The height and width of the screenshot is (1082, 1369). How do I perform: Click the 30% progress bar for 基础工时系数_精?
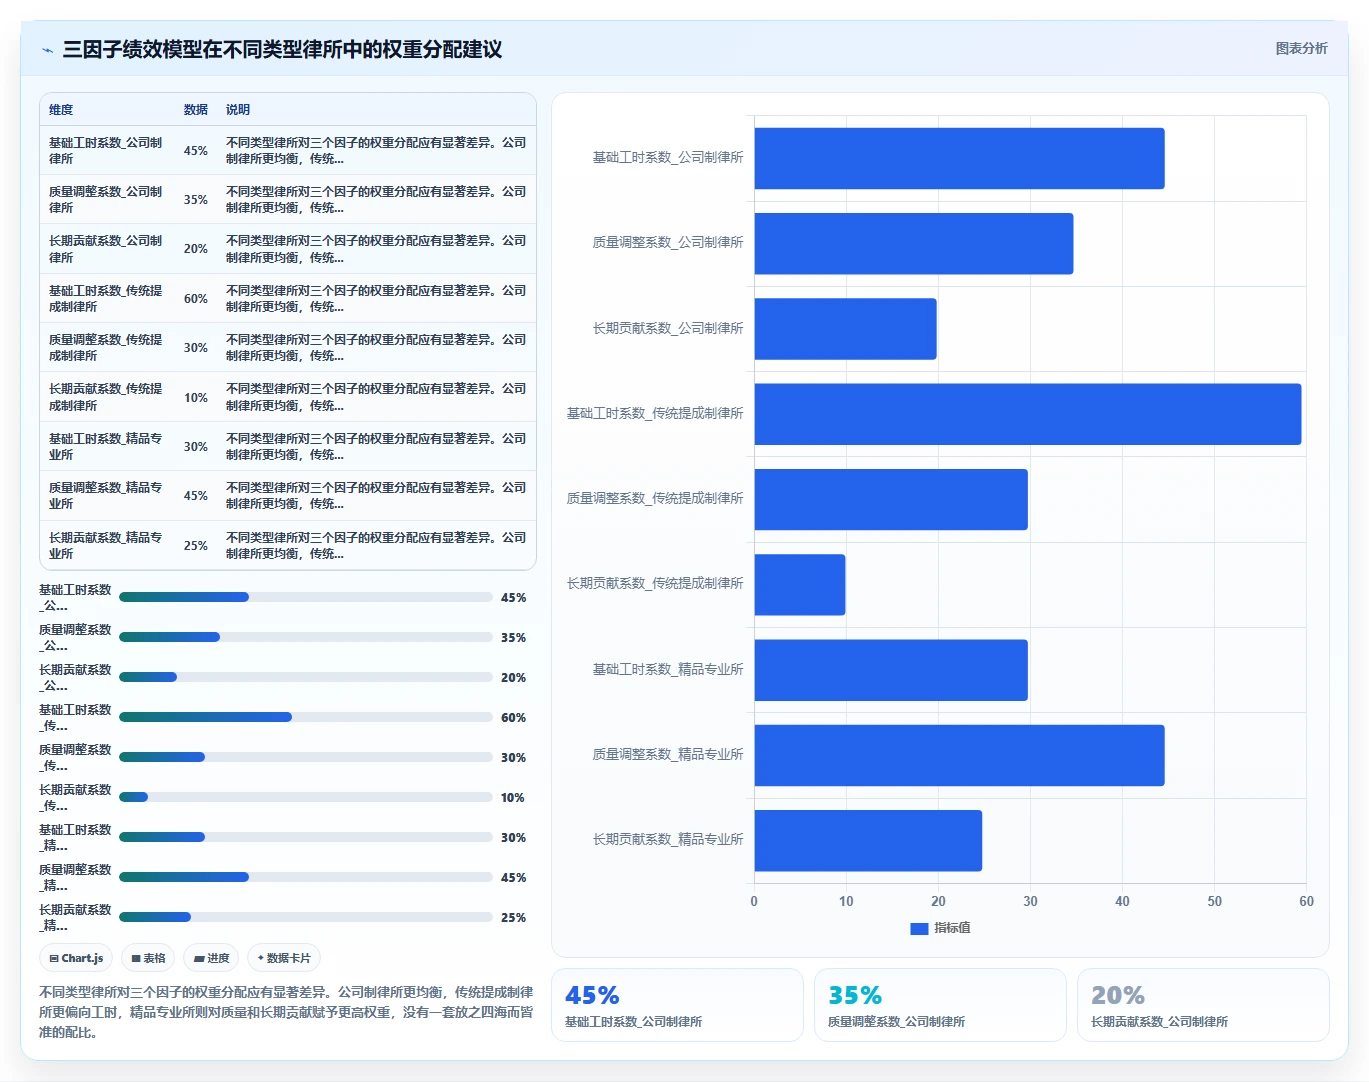[306, 837]
